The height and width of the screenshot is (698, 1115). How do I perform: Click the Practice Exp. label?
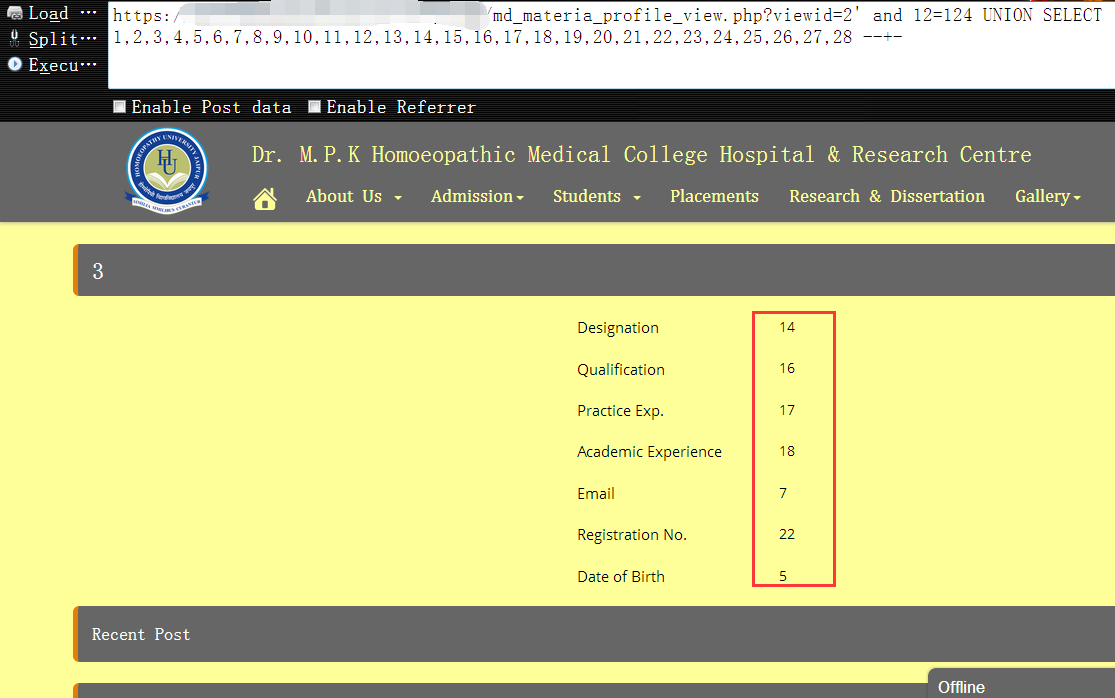tap(620, 411)
